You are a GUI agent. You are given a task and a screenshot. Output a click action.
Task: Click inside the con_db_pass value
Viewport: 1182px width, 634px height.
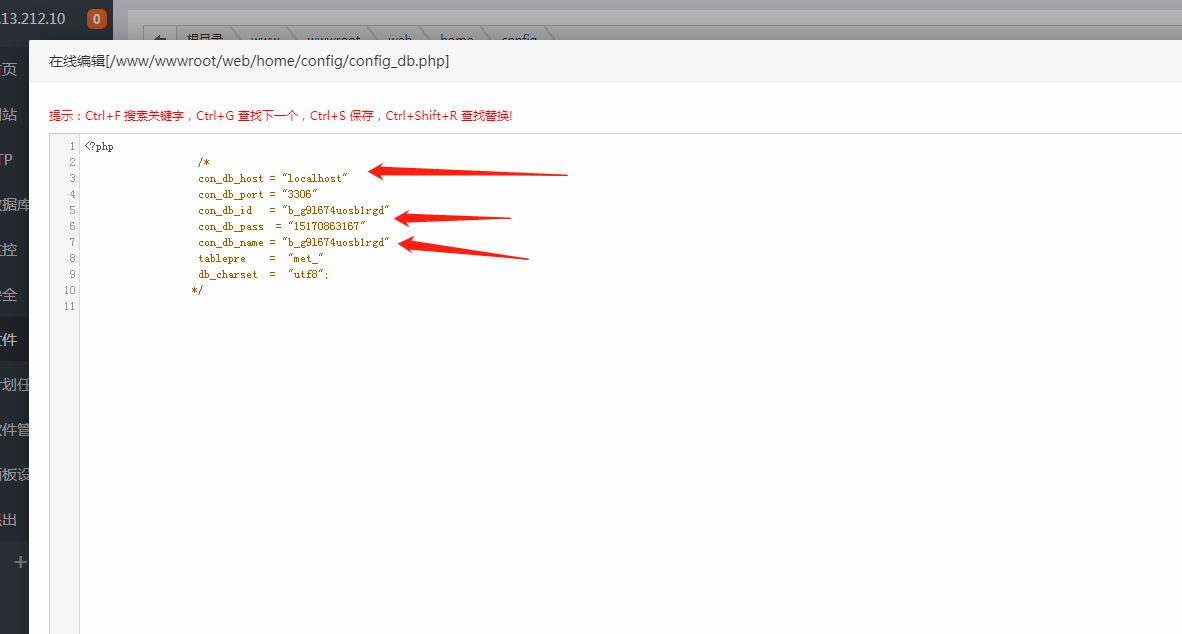(x=326, y=226)
